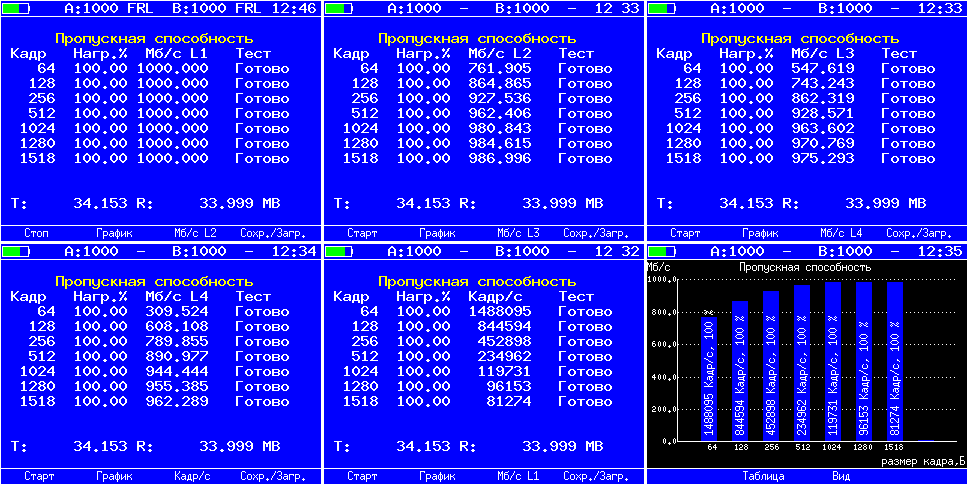Viewport: 970px width, 487px height.
Task: Start the test with Старт on the L2 screen
Action: point(363,233)
